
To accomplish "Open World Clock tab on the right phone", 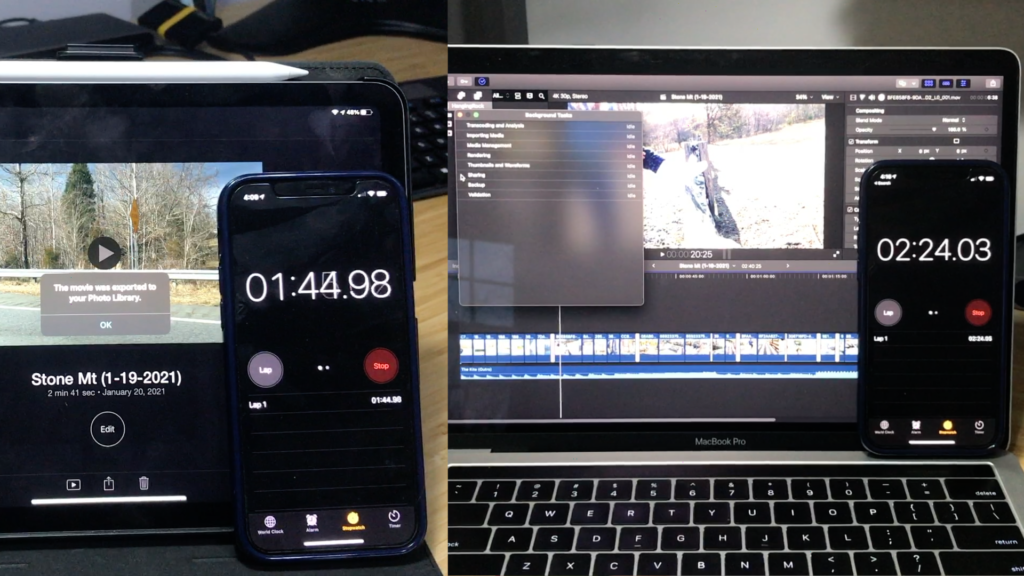I will (x=884, y=427).
